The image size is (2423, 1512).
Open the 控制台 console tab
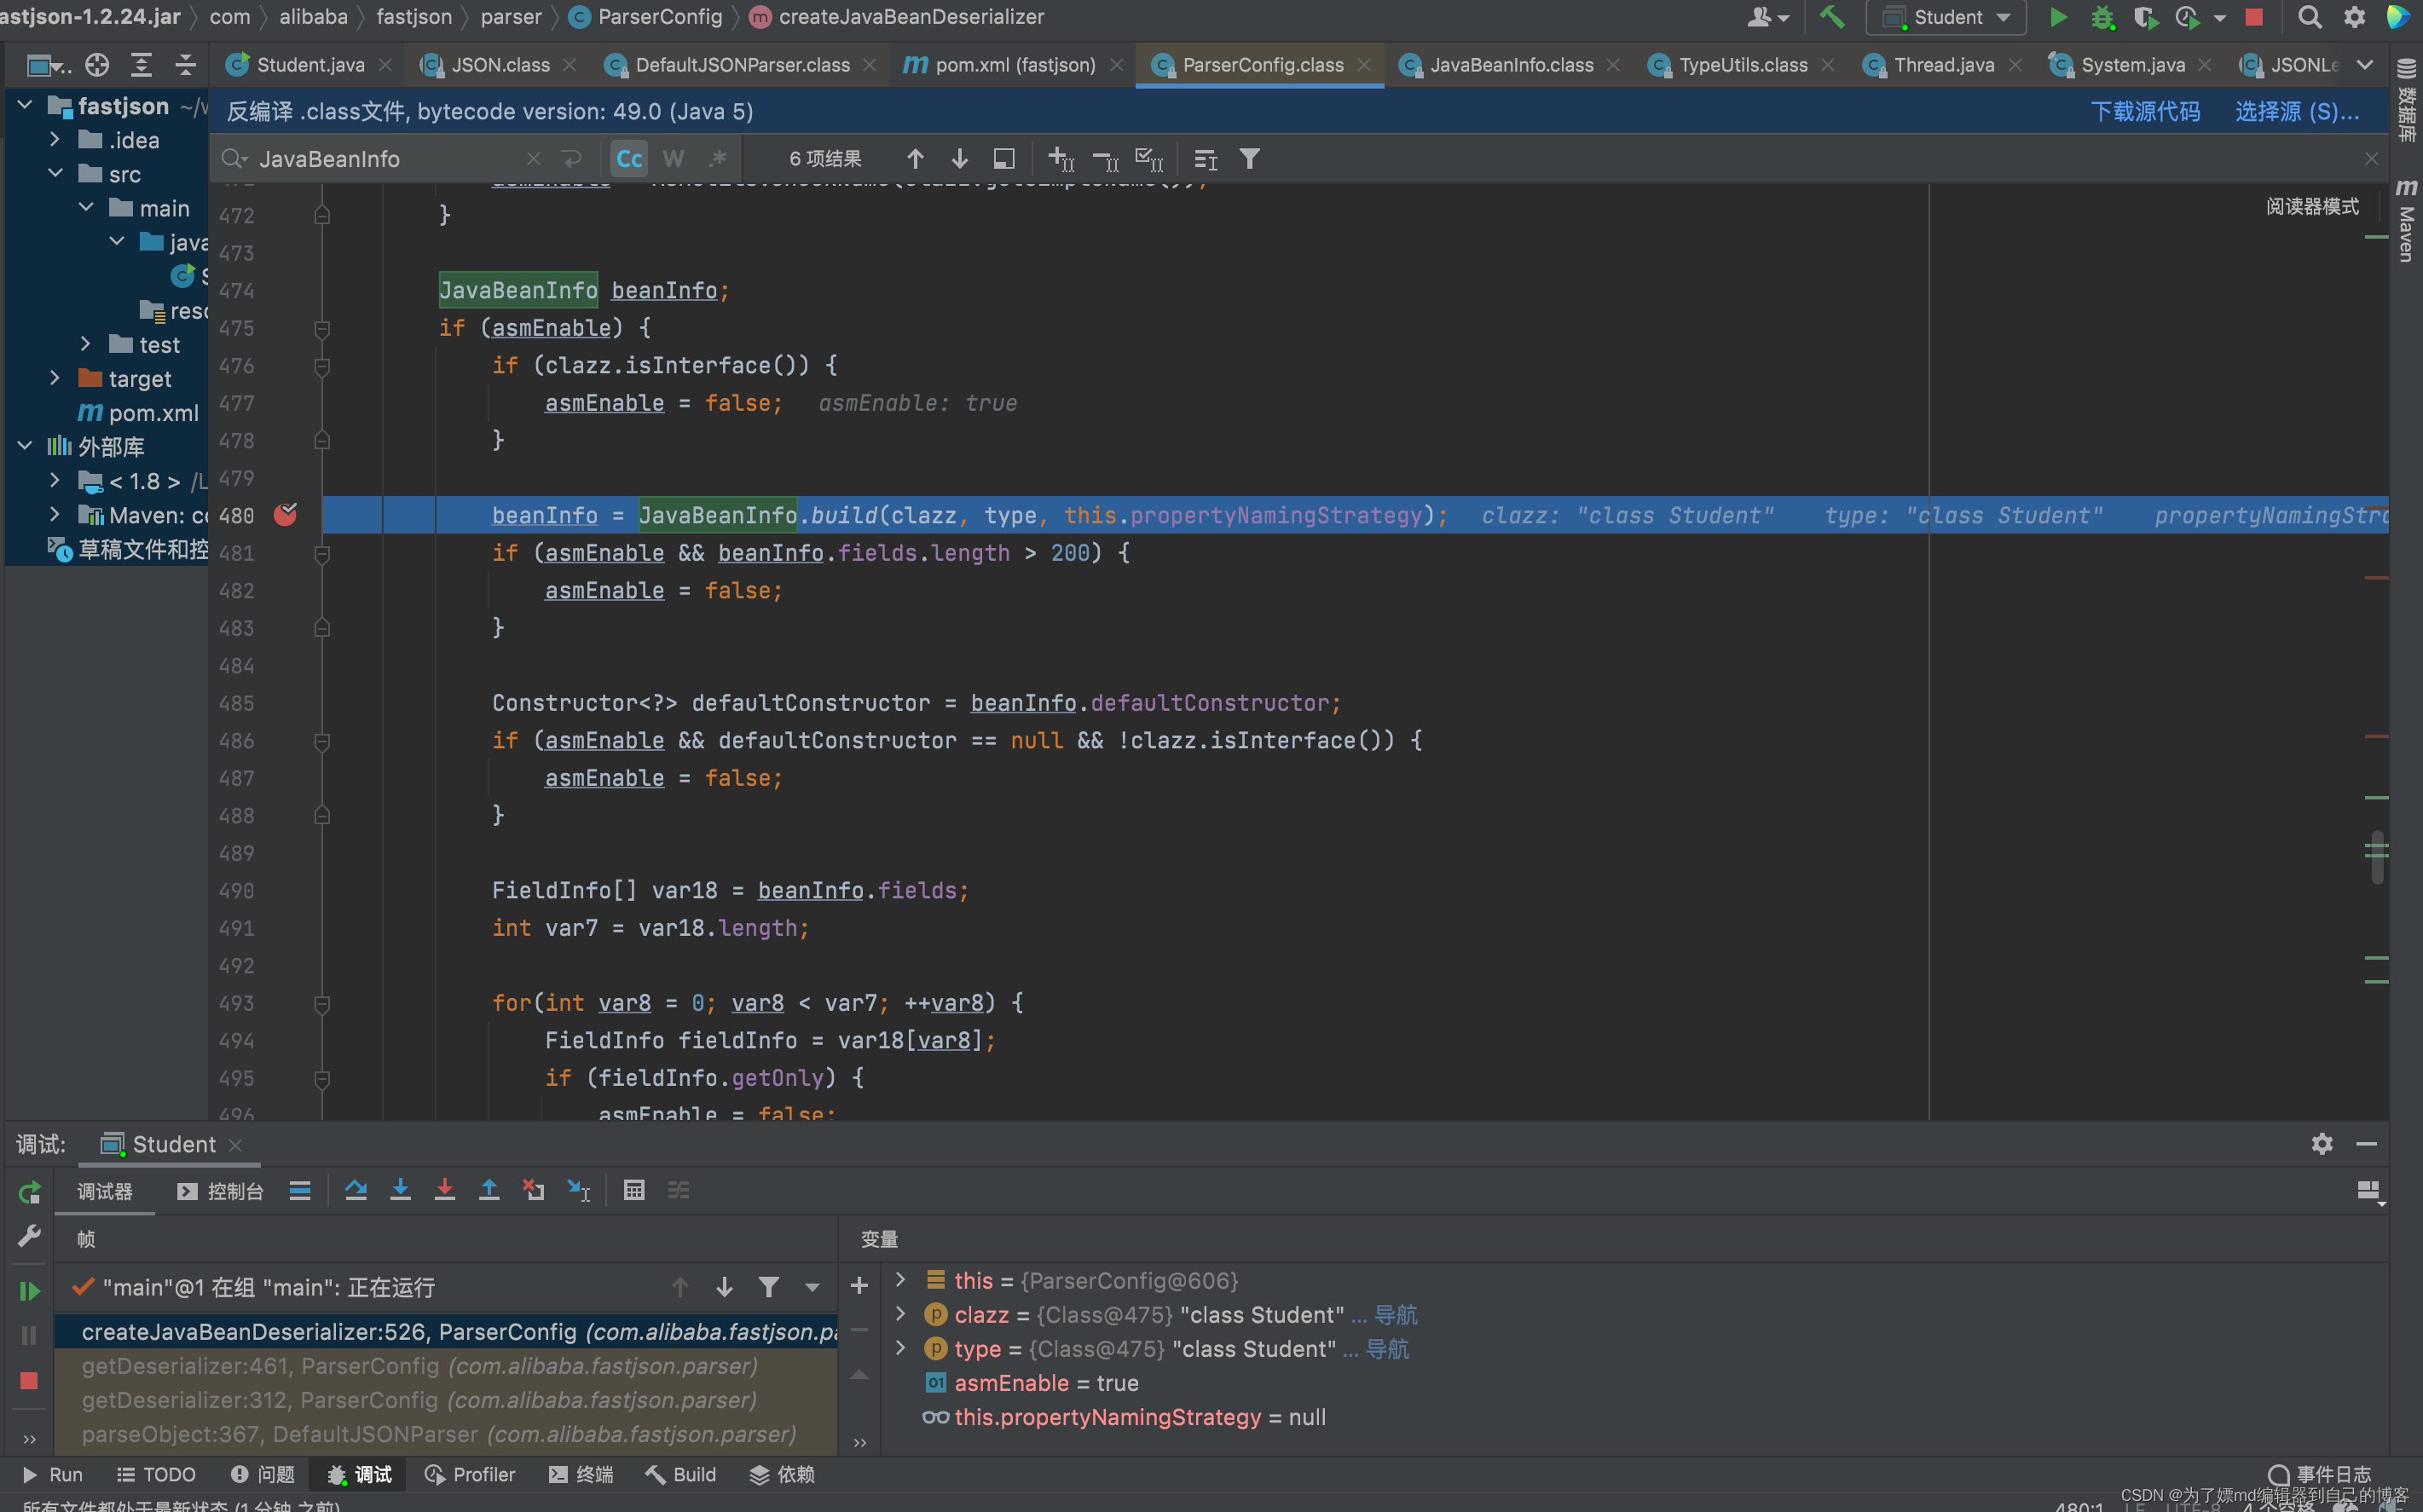[x=221, y=1191]
